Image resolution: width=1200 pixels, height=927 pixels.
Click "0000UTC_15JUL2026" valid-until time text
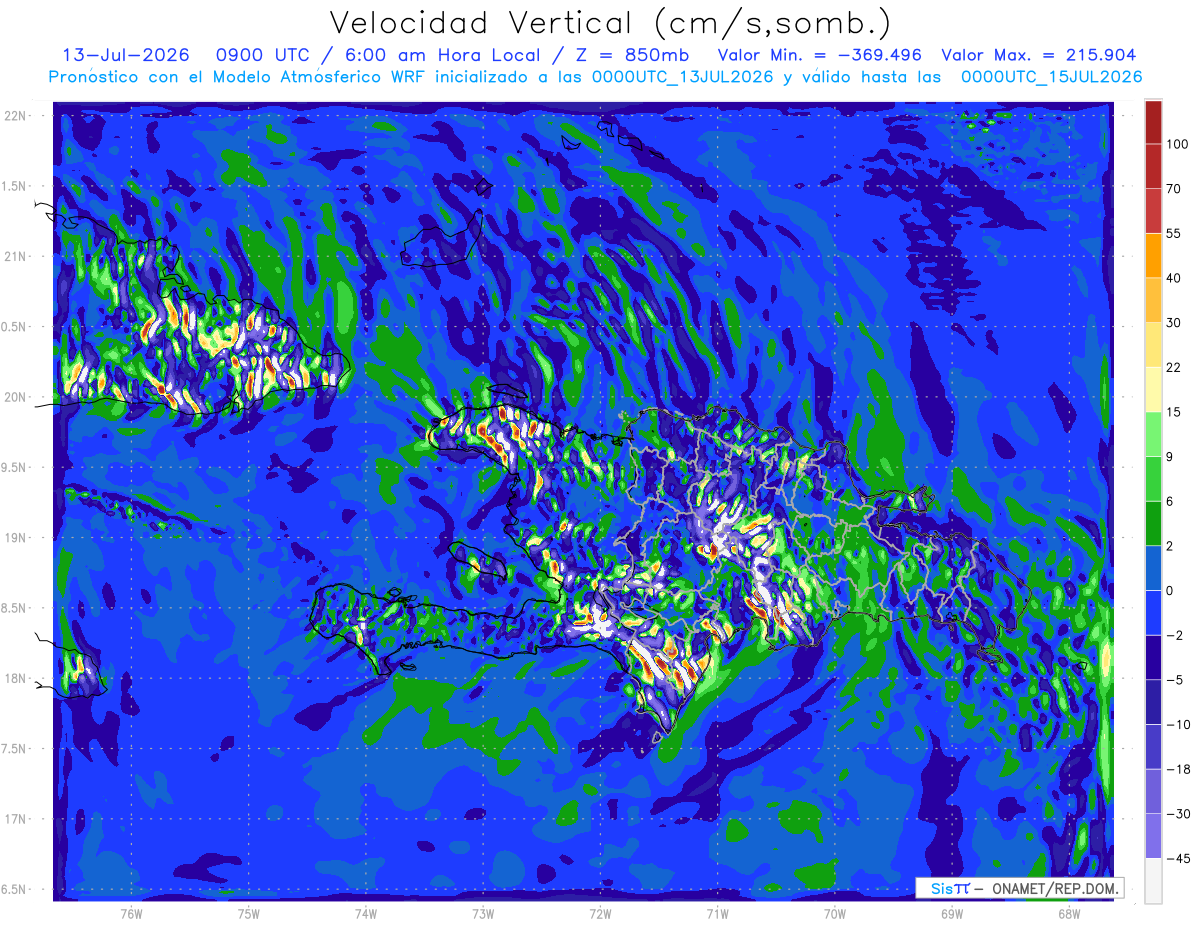(x=1051, y=77)
